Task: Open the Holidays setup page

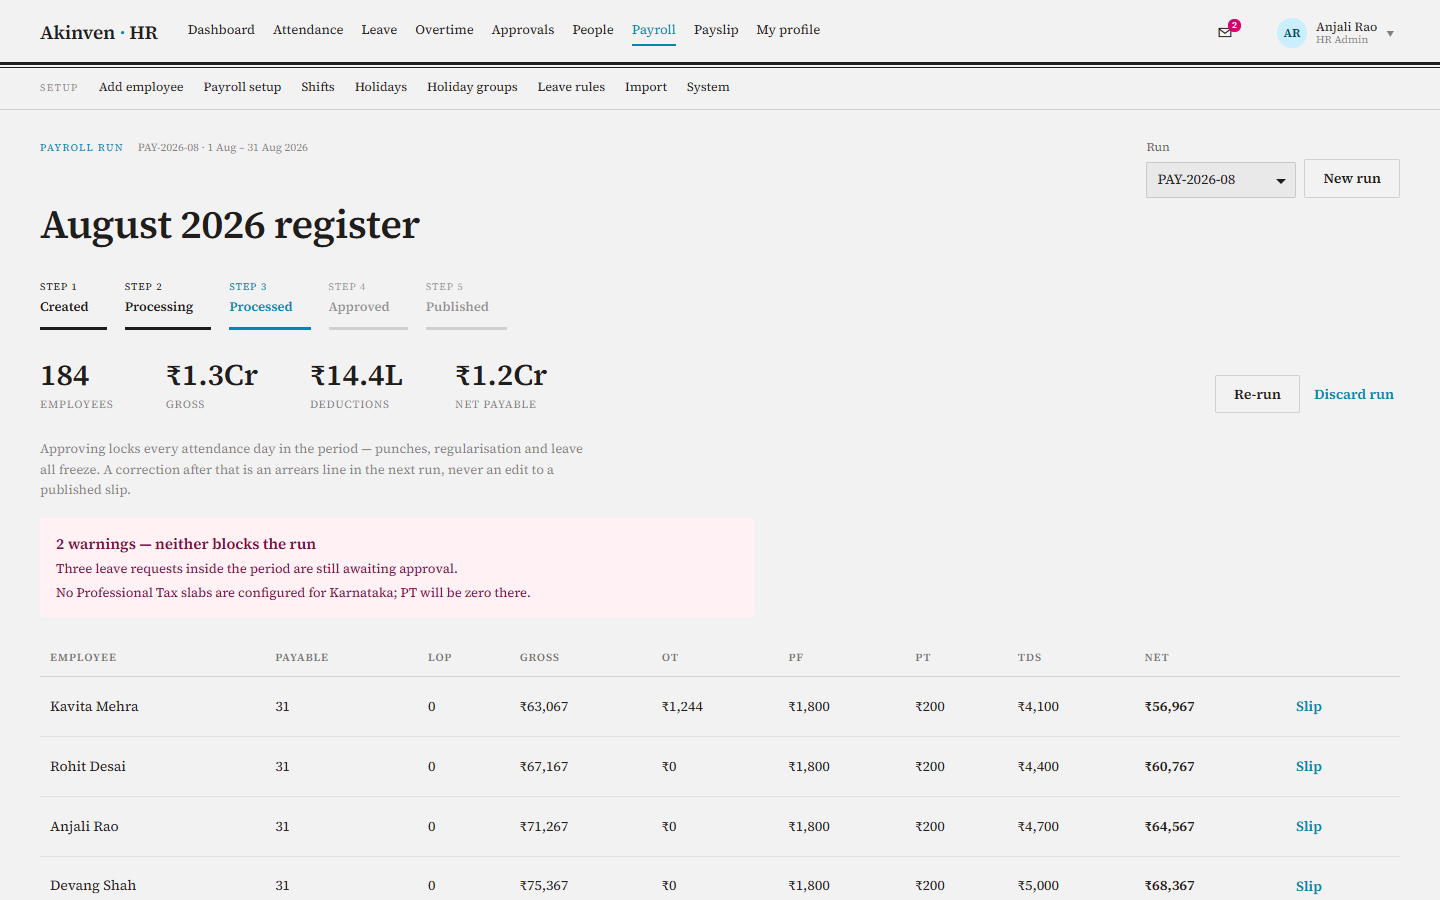Action: click(x=381, y=87)
